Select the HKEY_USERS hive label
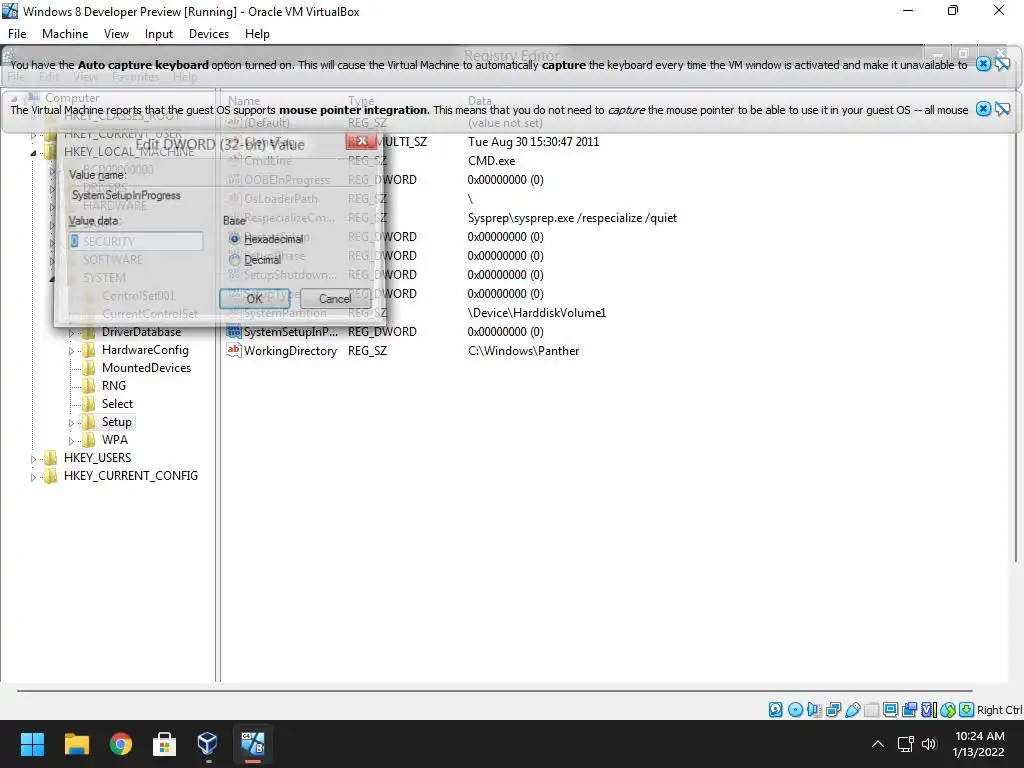Image resolution: width=1024 pixels, height=768 pixels. pos(97,458)
